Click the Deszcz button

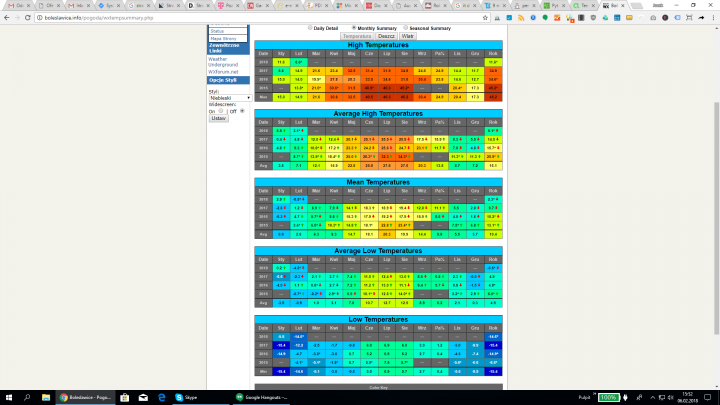pyautogui.click(x=386, y=35)
